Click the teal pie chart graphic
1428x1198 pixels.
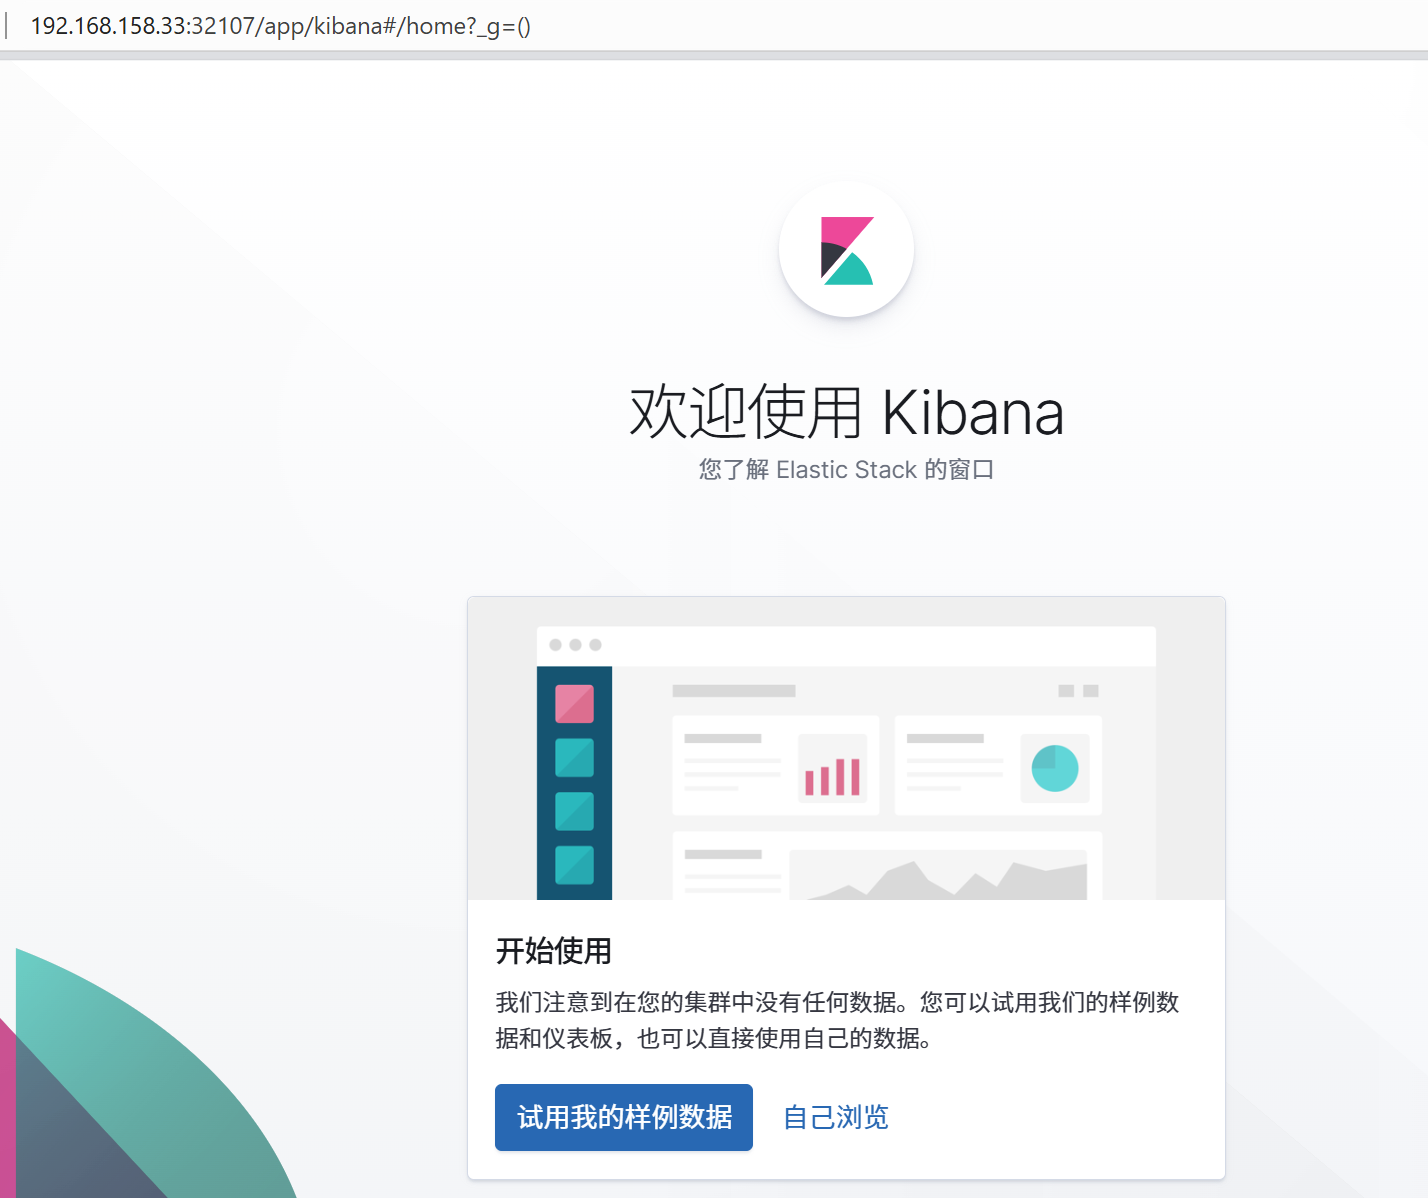1055,768
